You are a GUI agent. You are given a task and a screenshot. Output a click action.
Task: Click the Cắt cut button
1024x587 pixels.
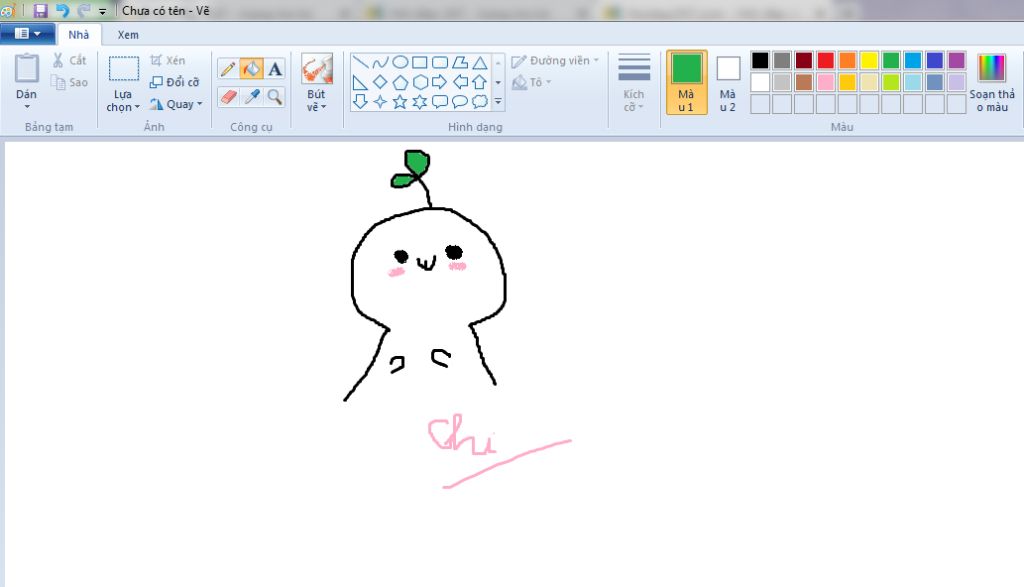pyautogui.click(x=69, y=60)
